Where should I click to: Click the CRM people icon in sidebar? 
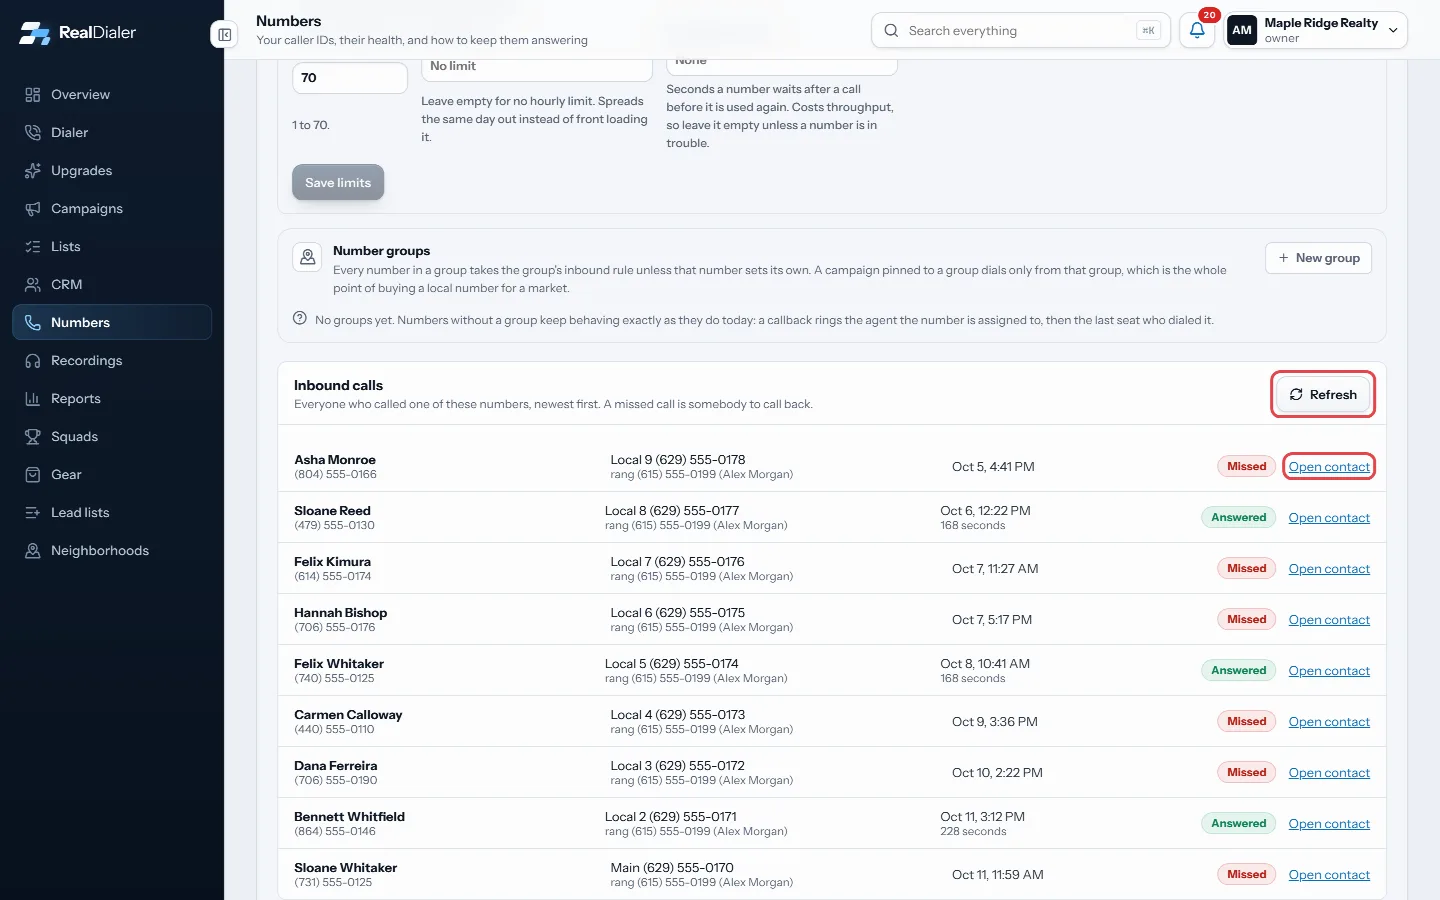pyautogui.click(x=33, y=285)
